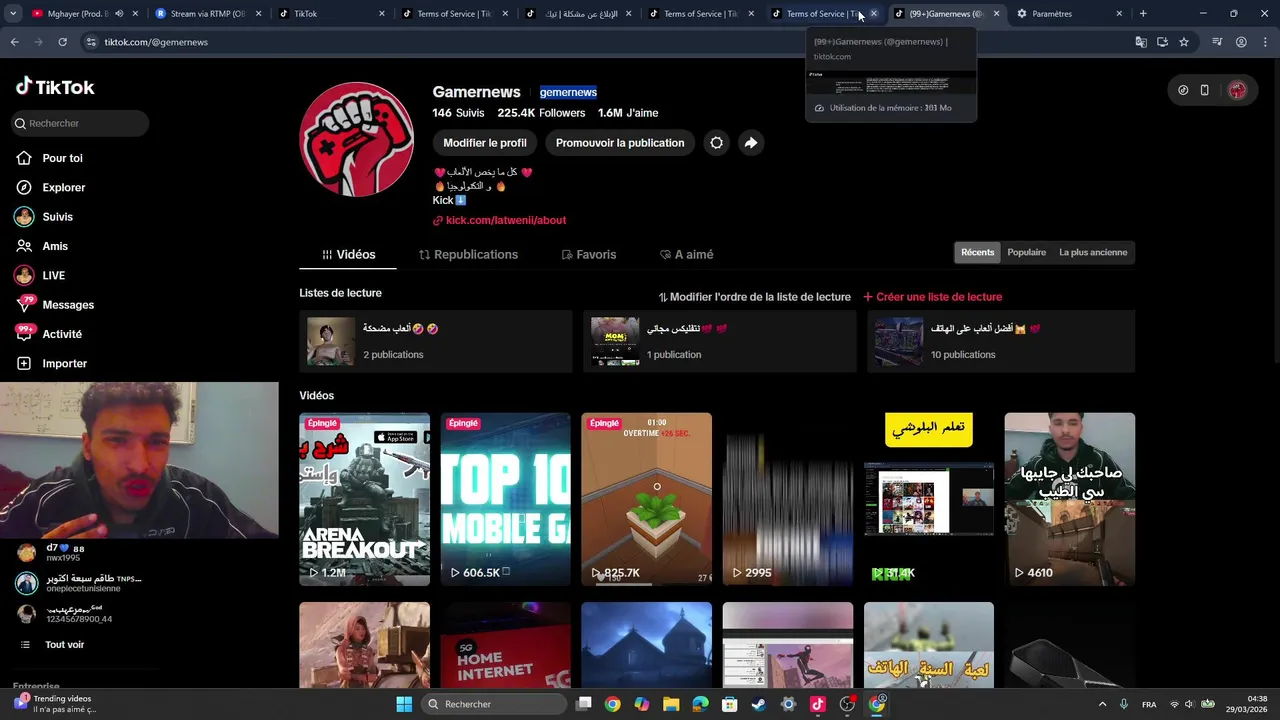This screenshot has width=1280, height=720.
Task: Click Promouvoir la publication button
Action: coord(620,143)
